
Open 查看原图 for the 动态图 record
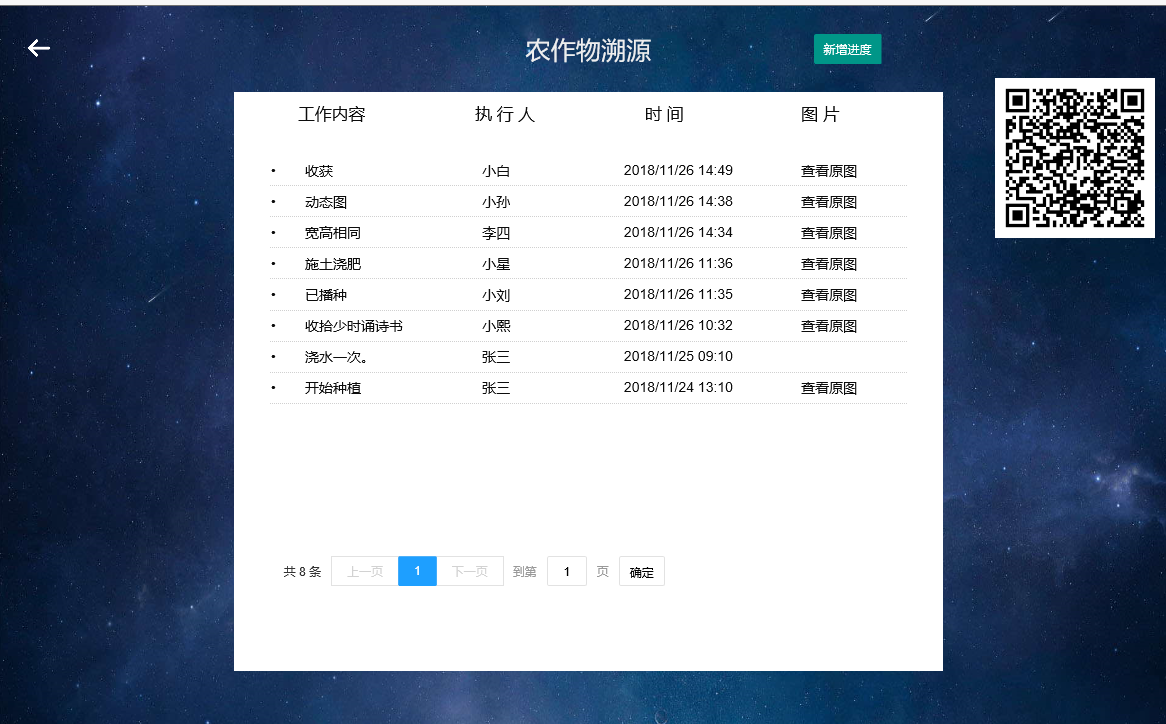click(x=828, y=201)
